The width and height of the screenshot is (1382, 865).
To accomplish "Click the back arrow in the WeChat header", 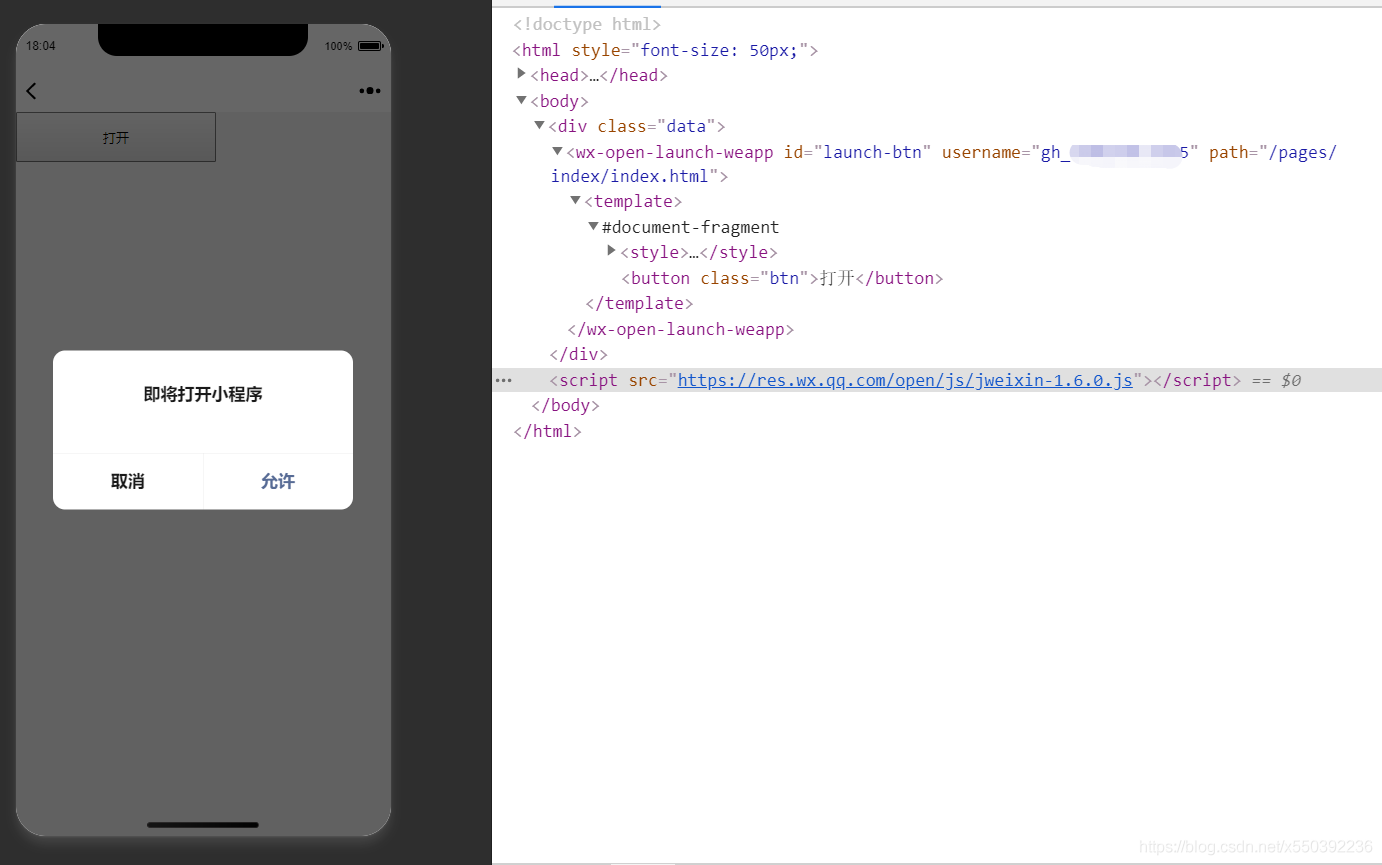I will click(x=31, y=90).
